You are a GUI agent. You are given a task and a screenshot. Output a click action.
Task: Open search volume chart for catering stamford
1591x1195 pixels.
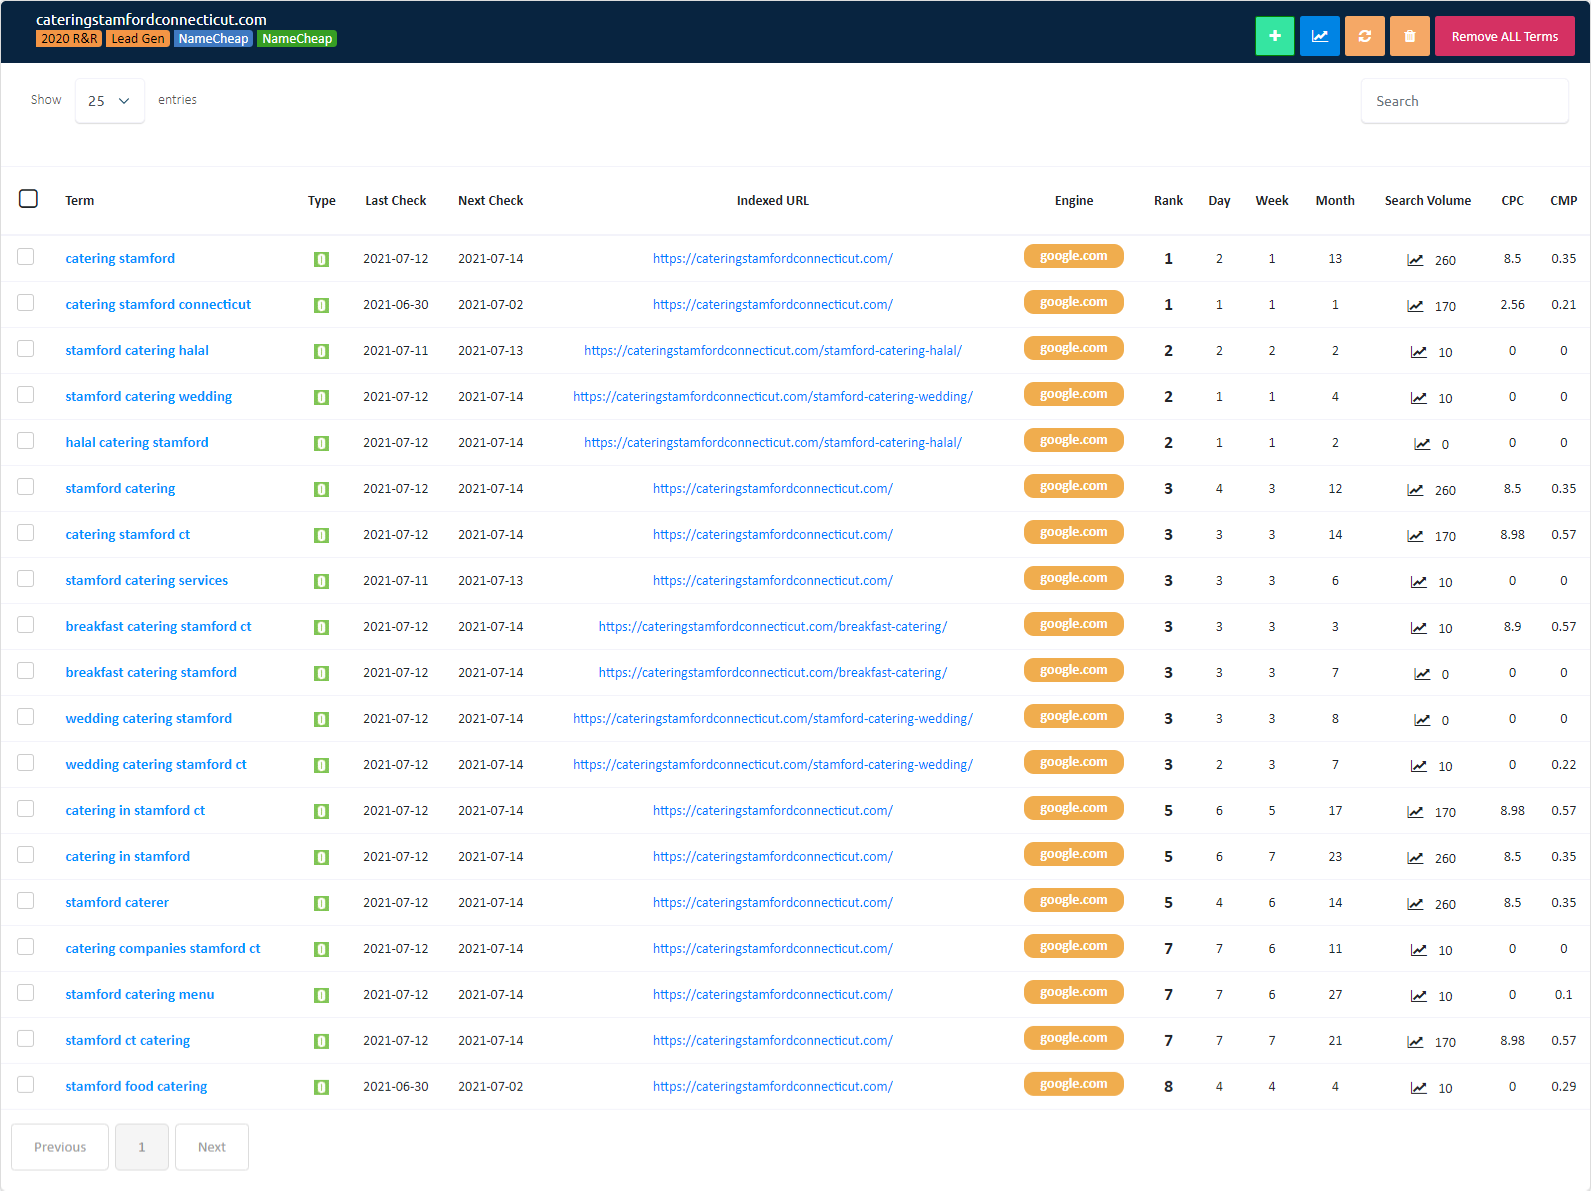(1415, 260)
